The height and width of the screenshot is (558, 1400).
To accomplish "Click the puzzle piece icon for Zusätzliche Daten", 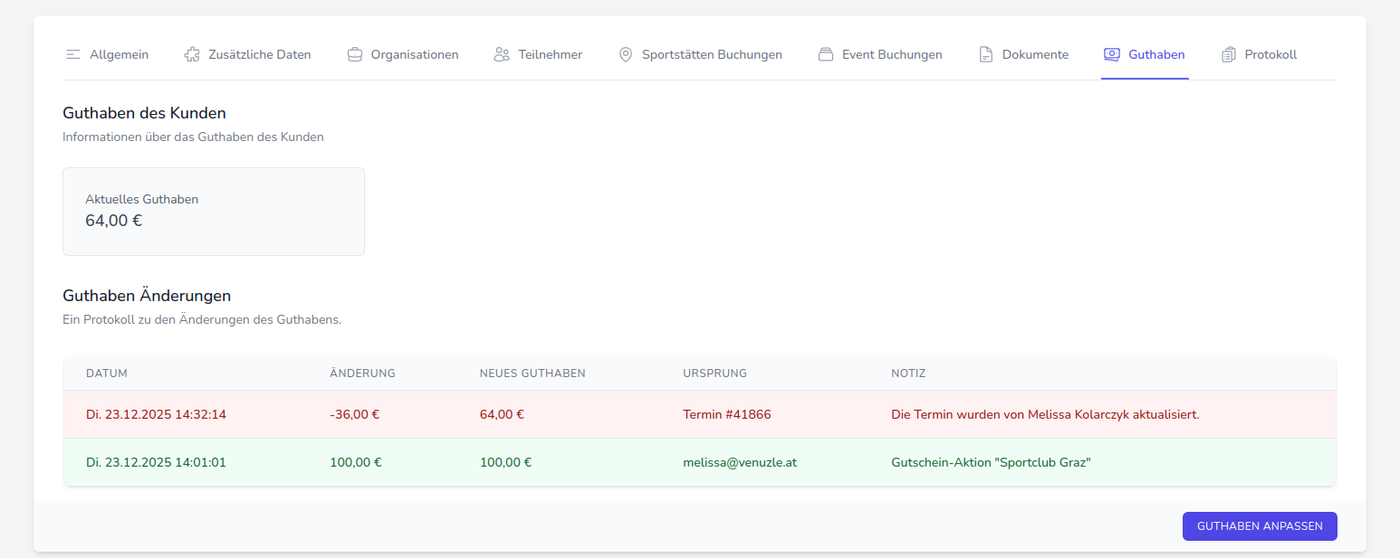I will tap(192, 54).
